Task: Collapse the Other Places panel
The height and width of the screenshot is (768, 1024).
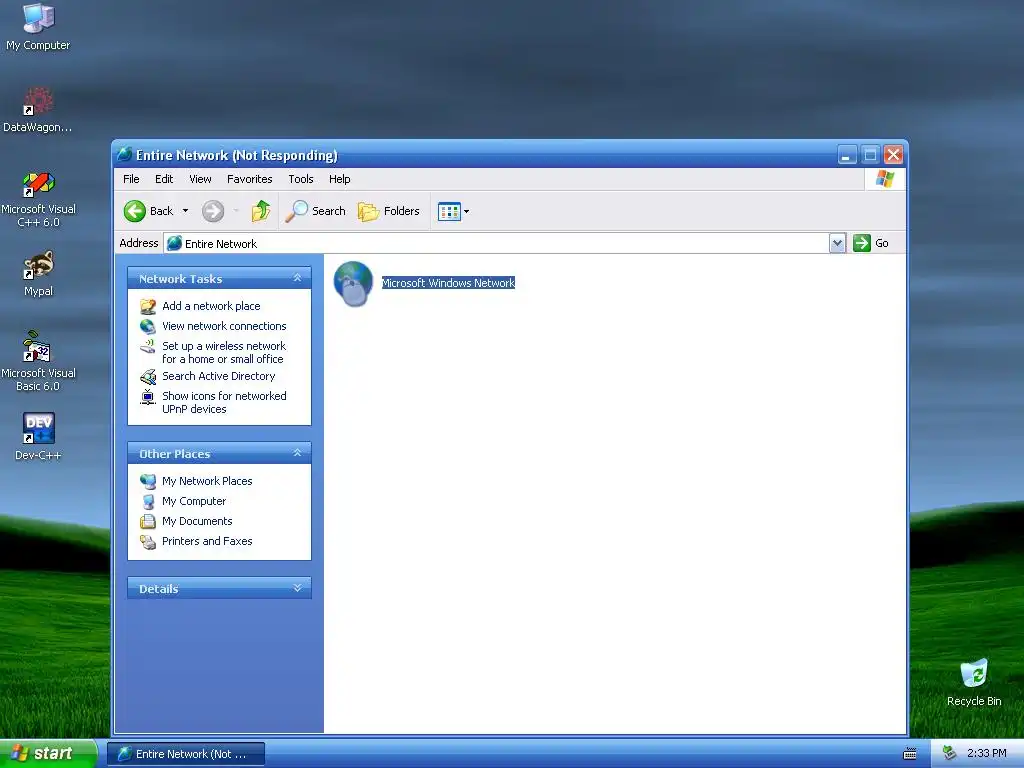Action: (x=297, y=453)
